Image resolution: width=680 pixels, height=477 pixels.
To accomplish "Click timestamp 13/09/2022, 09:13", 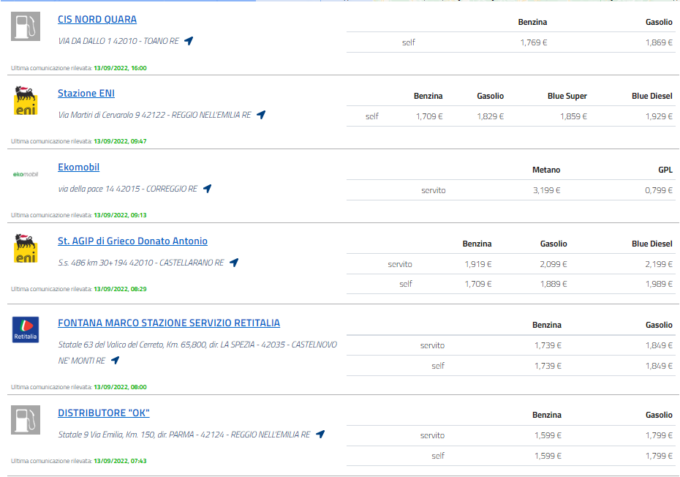I will (x=120, y=215).
